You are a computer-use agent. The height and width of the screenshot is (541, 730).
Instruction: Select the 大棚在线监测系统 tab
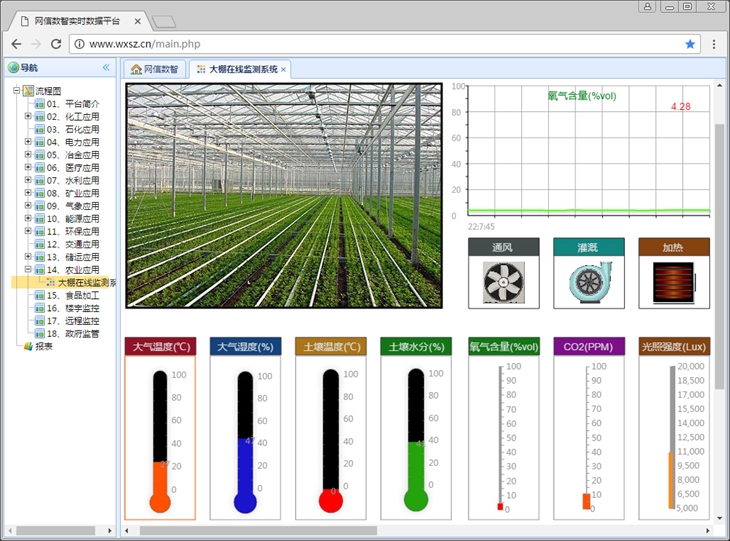[240, 69]
